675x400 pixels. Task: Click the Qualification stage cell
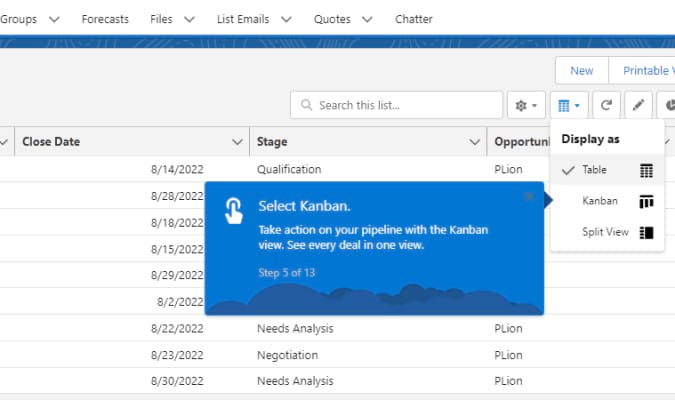click(289, 169)
